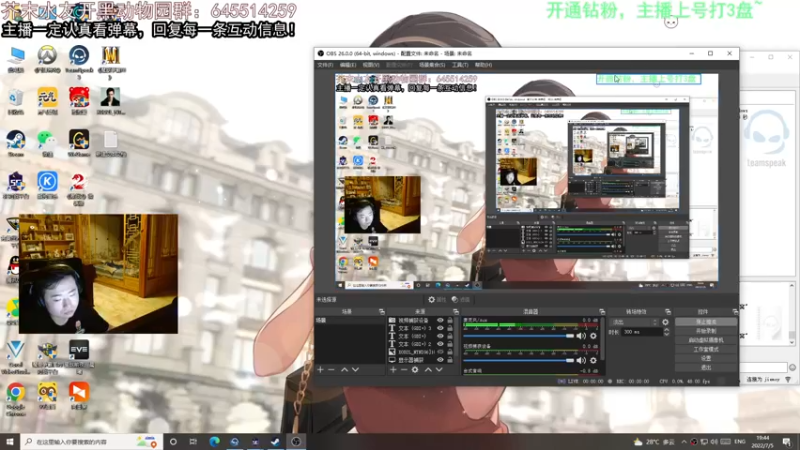Open transition properties gear in Scene Transitions
The width and height of the screenshot is (800, 450).
[665, 322]
